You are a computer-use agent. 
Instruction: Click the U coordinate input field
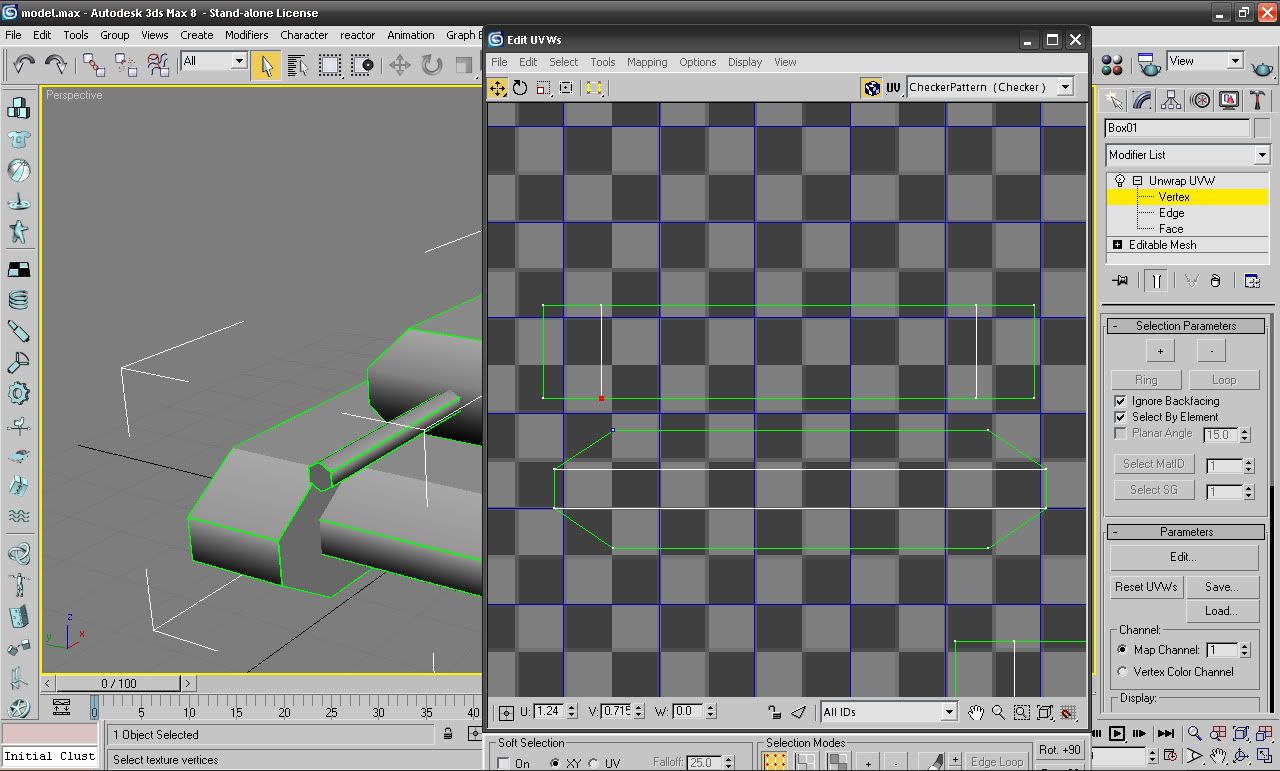[x=549, y=712]
